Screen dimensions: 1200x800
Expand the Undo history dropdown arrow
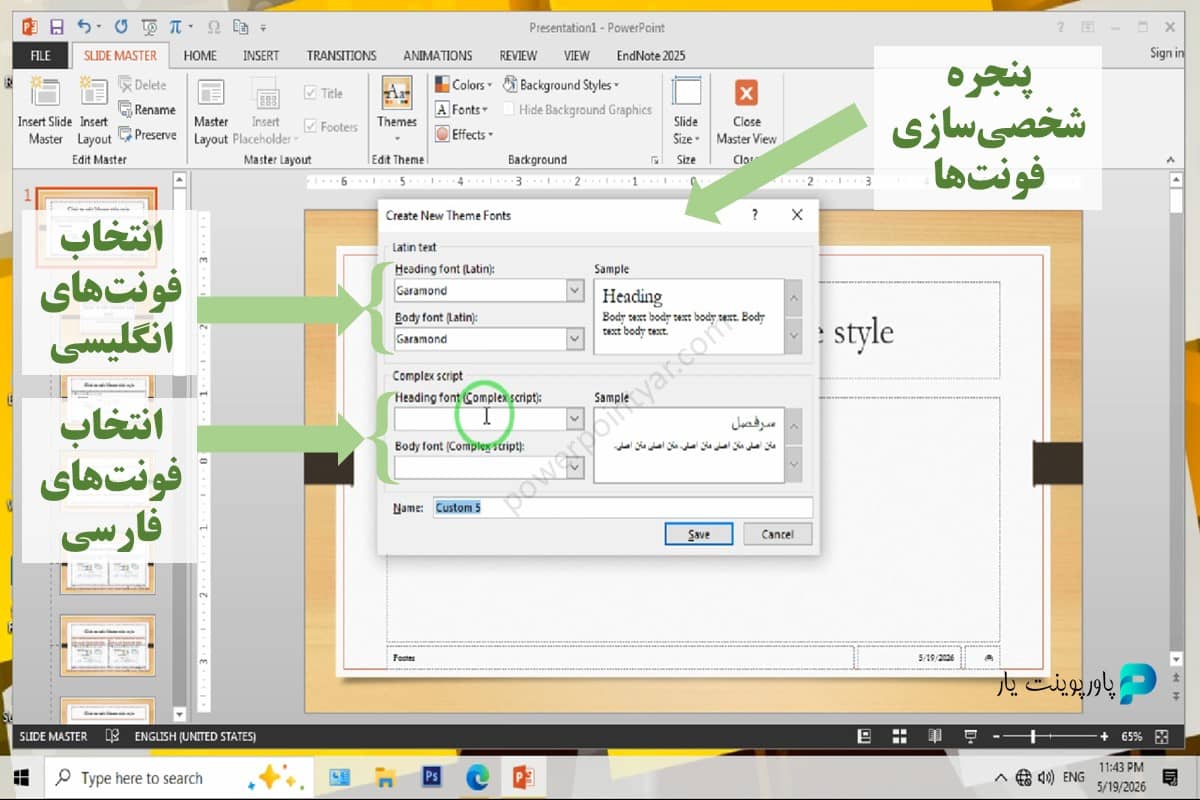(x=101, y=27)
